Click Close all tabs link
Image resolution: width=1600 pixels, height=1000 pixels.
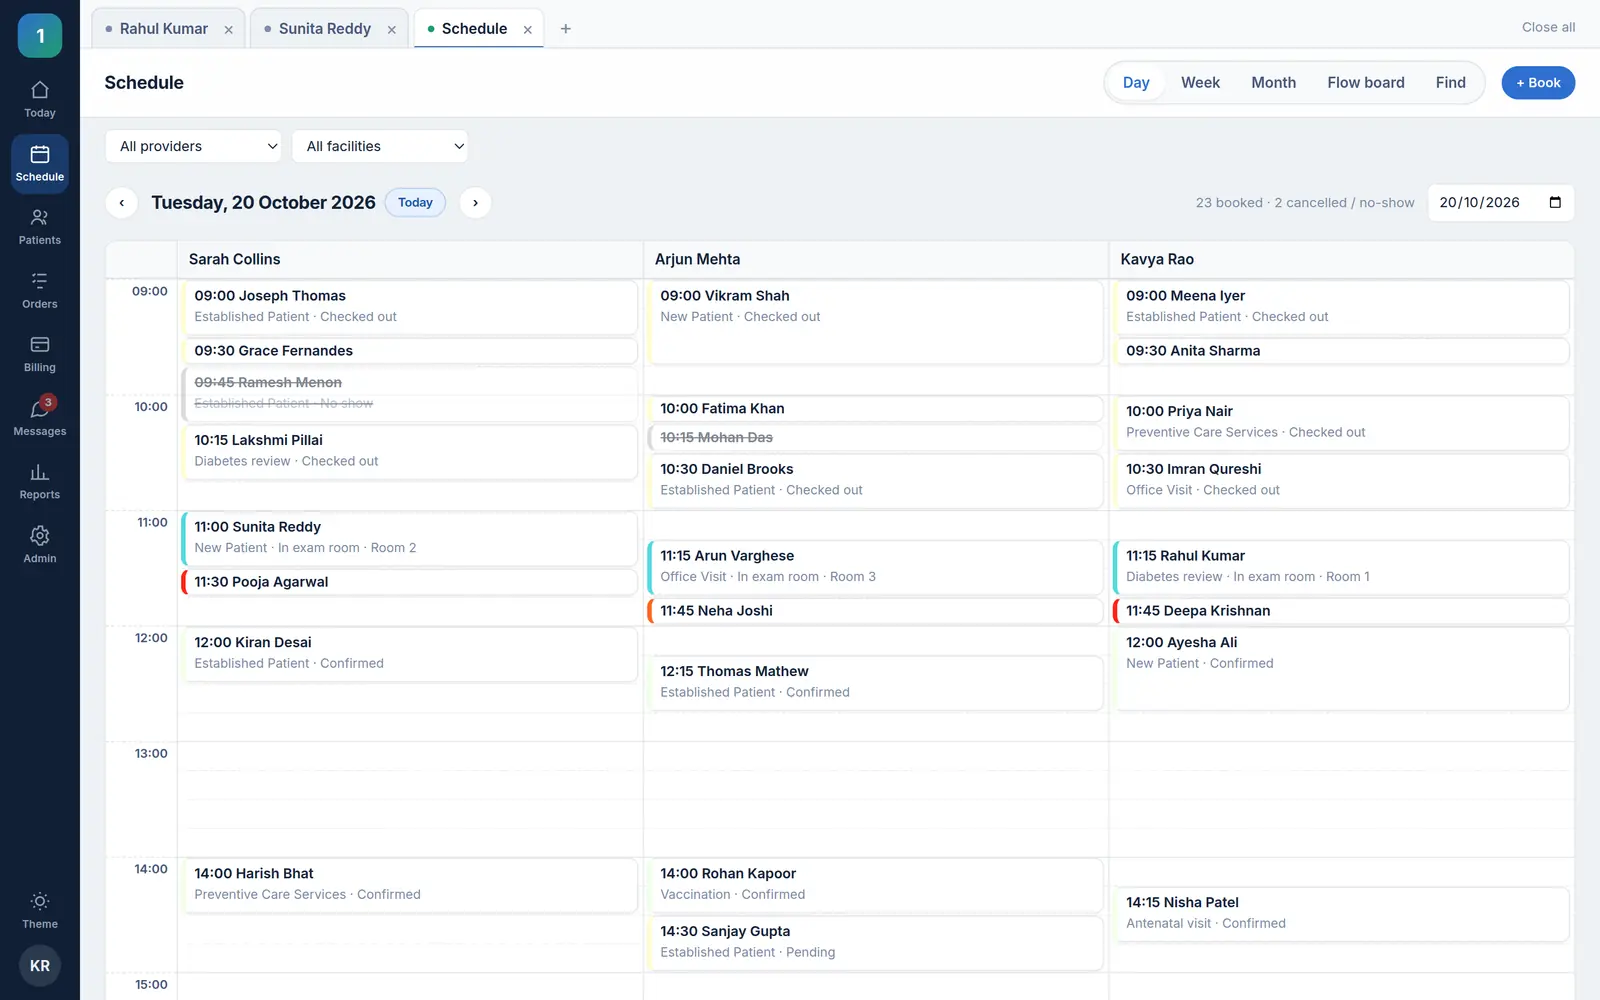1548,28
